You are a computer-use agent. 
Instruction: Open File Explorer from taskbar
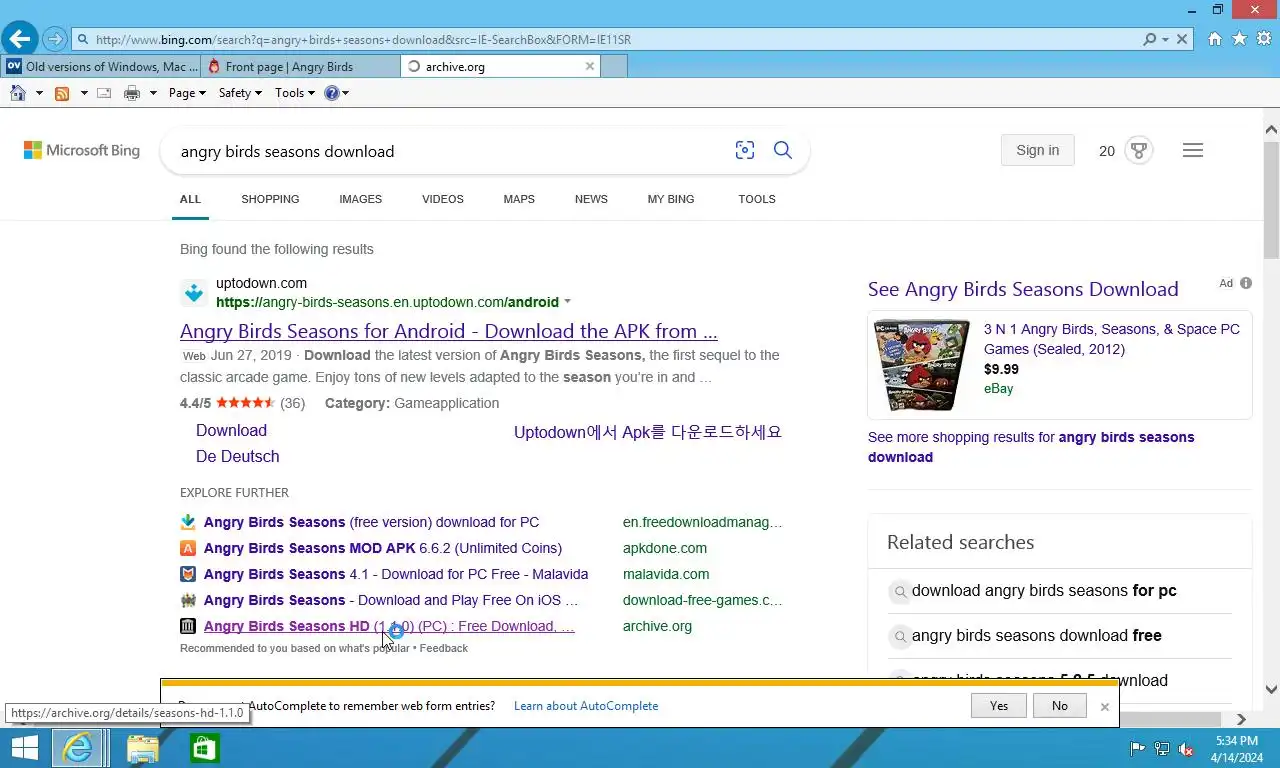(x=143, y=748)
